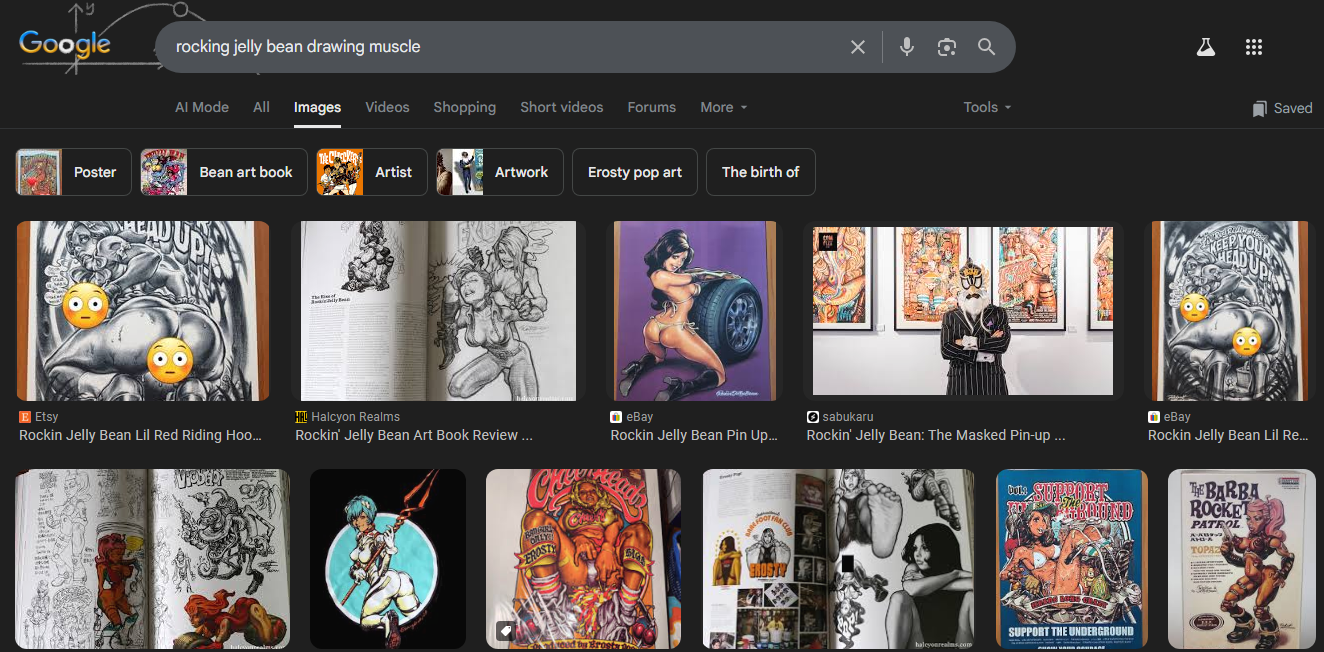1324x652 pixels.
Task: Apply the Erosty pop art chip
Action: [x=635, y=172]
